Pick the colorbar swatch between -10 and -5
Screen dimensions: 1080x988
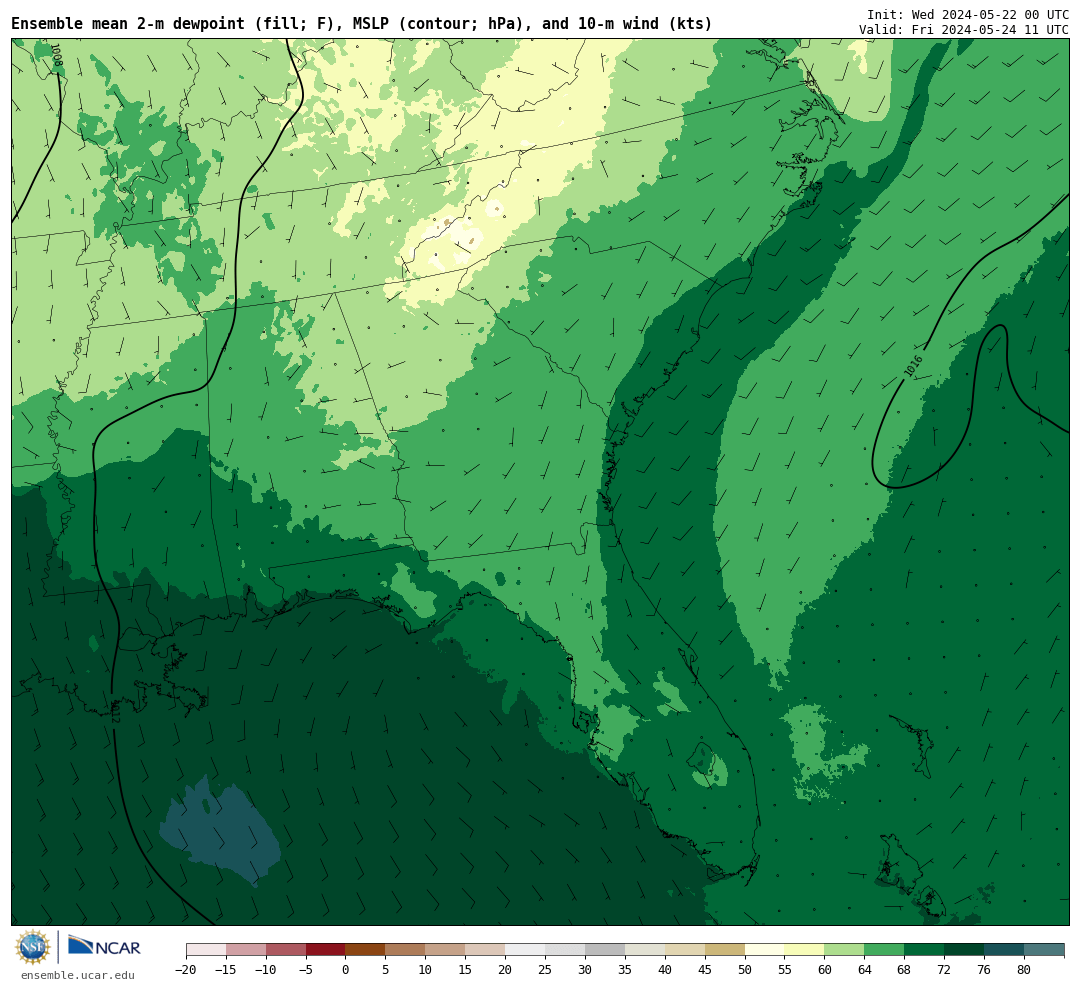pos(286,949)
